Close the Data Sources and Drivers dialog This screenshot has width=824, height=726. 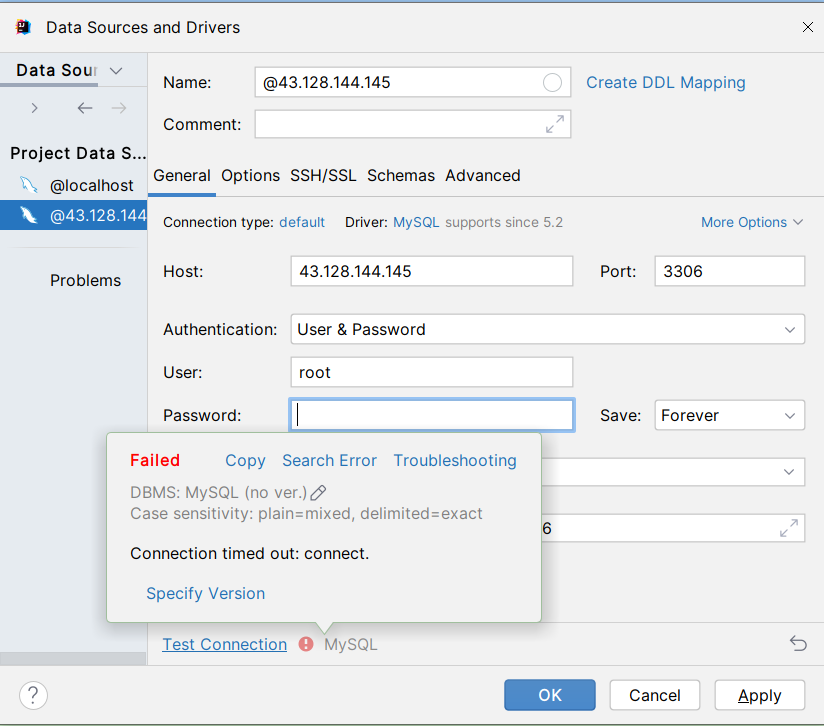tap(808, 27)
